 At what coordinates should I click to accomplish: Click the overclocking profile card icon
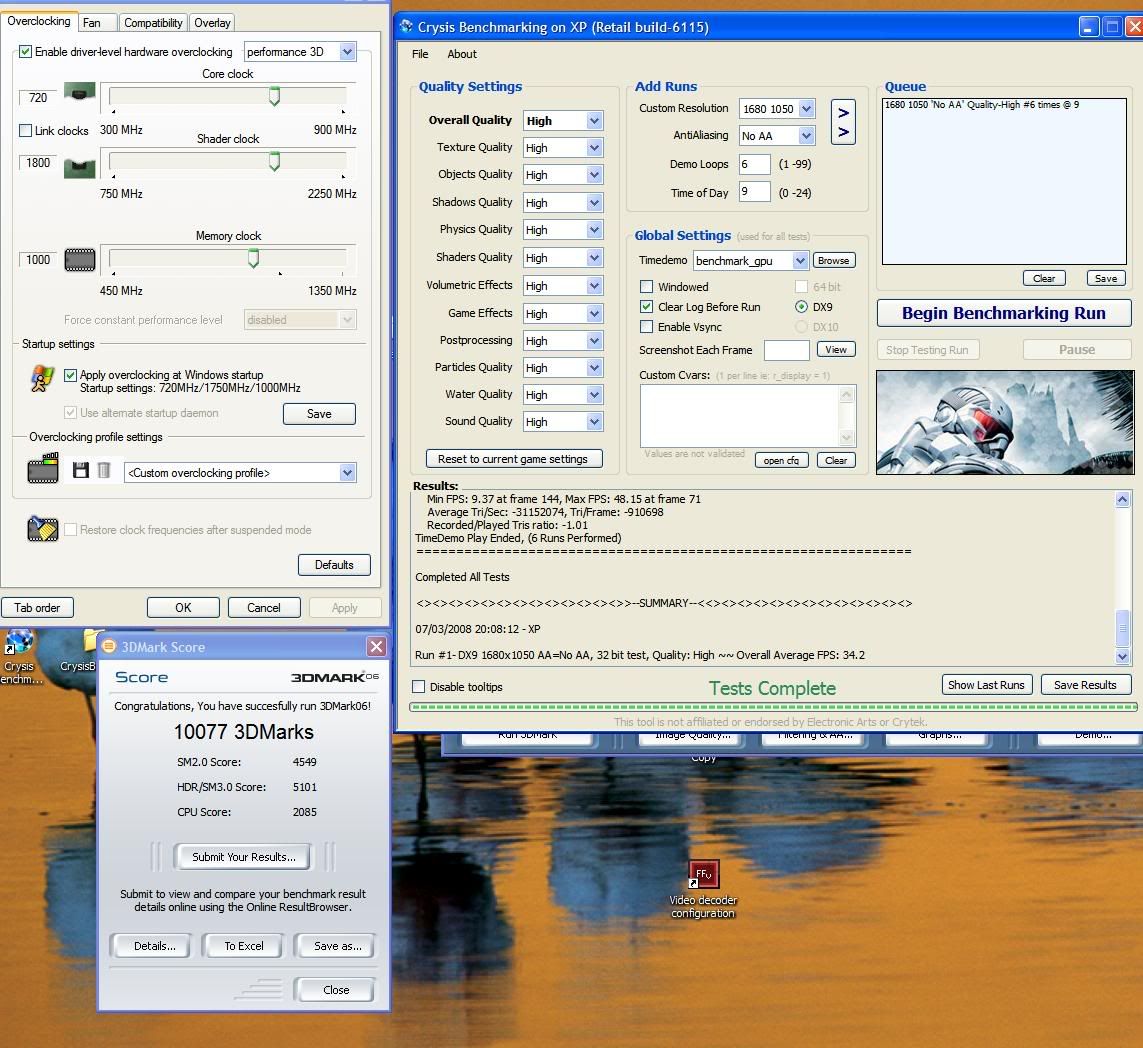[x=43, y=468]
